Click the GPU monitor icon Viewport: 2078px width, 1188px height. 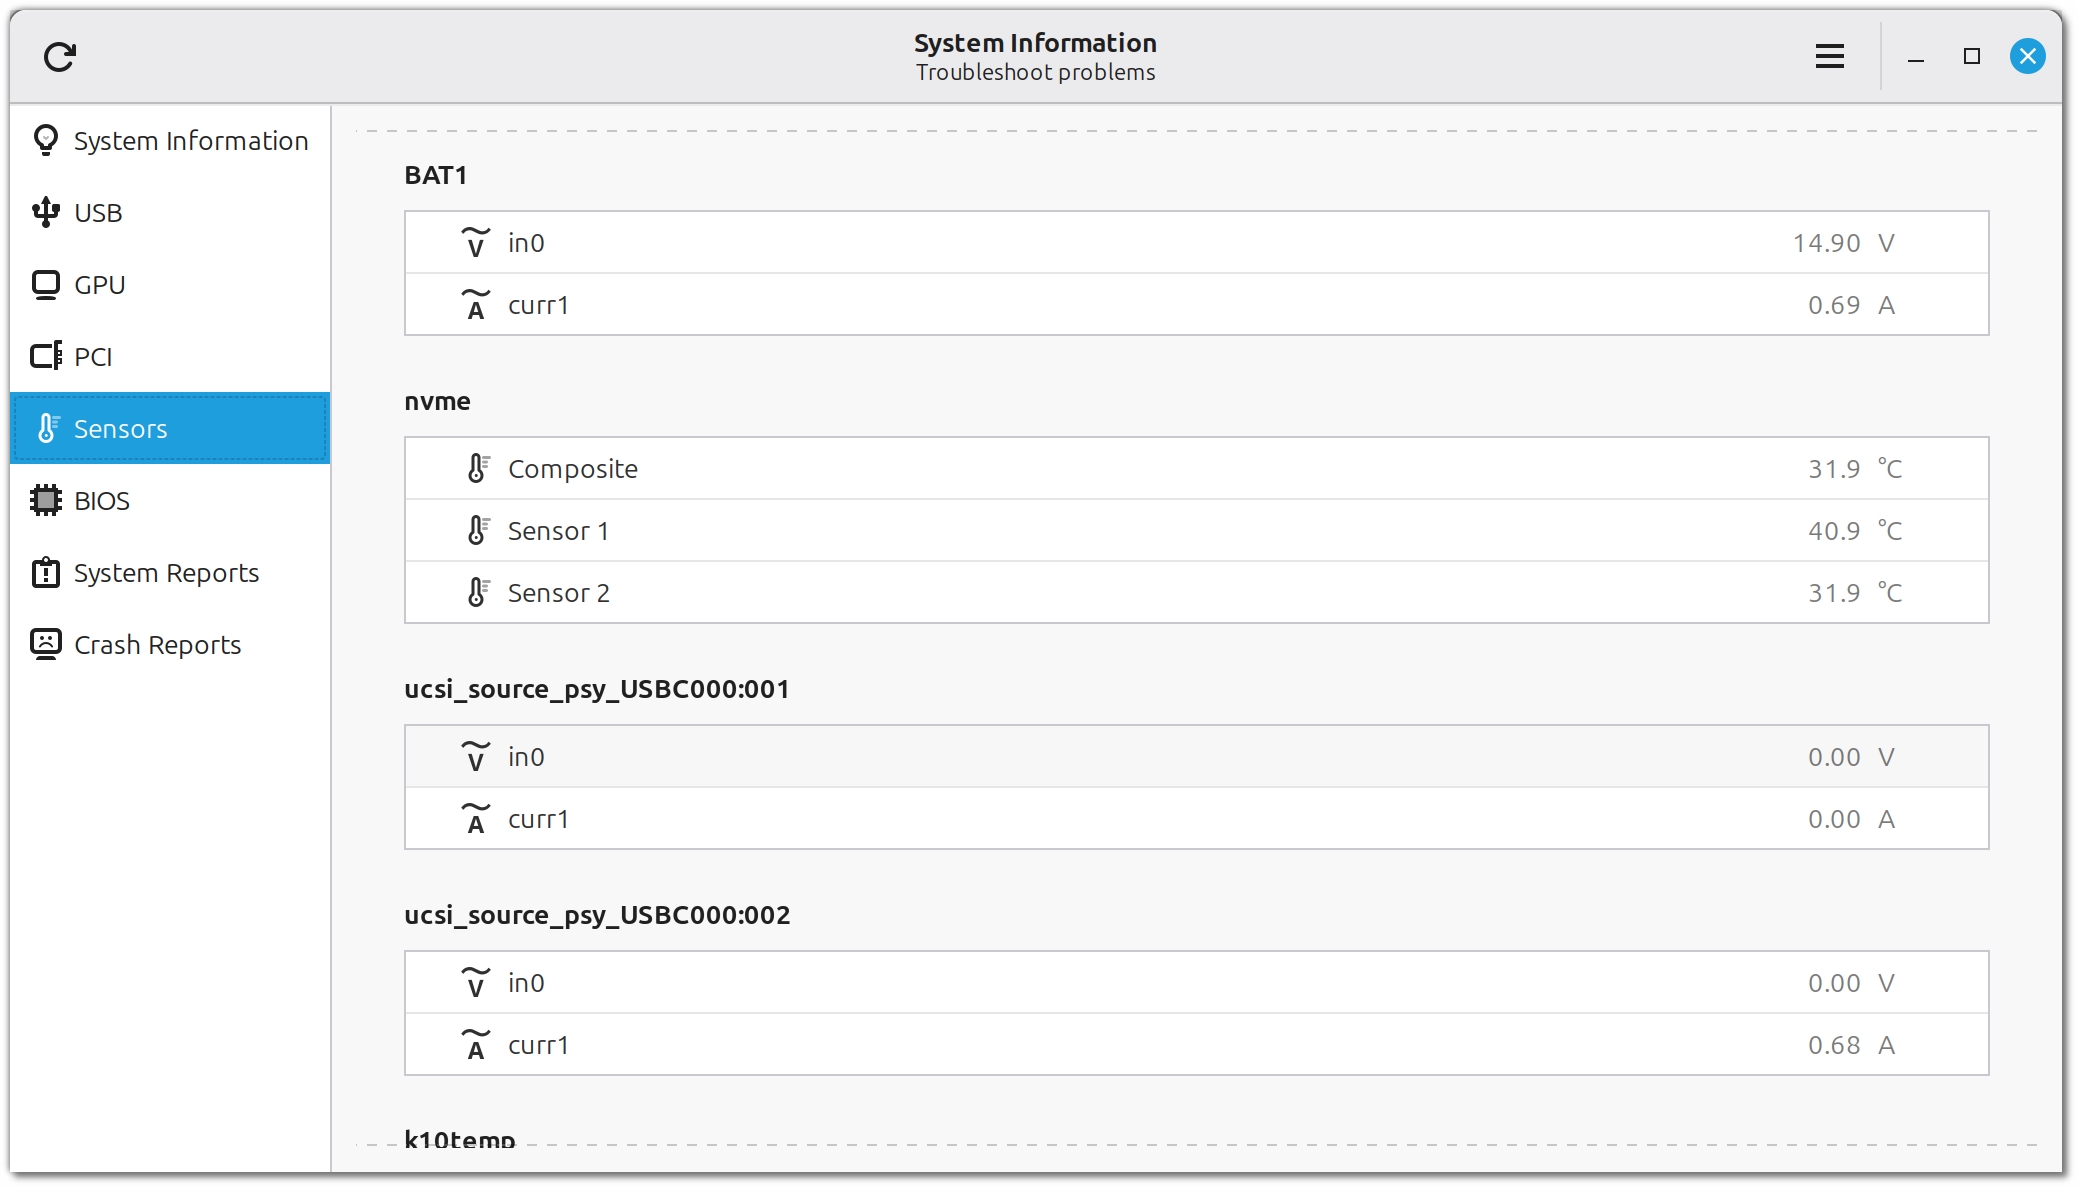[45, 285]
